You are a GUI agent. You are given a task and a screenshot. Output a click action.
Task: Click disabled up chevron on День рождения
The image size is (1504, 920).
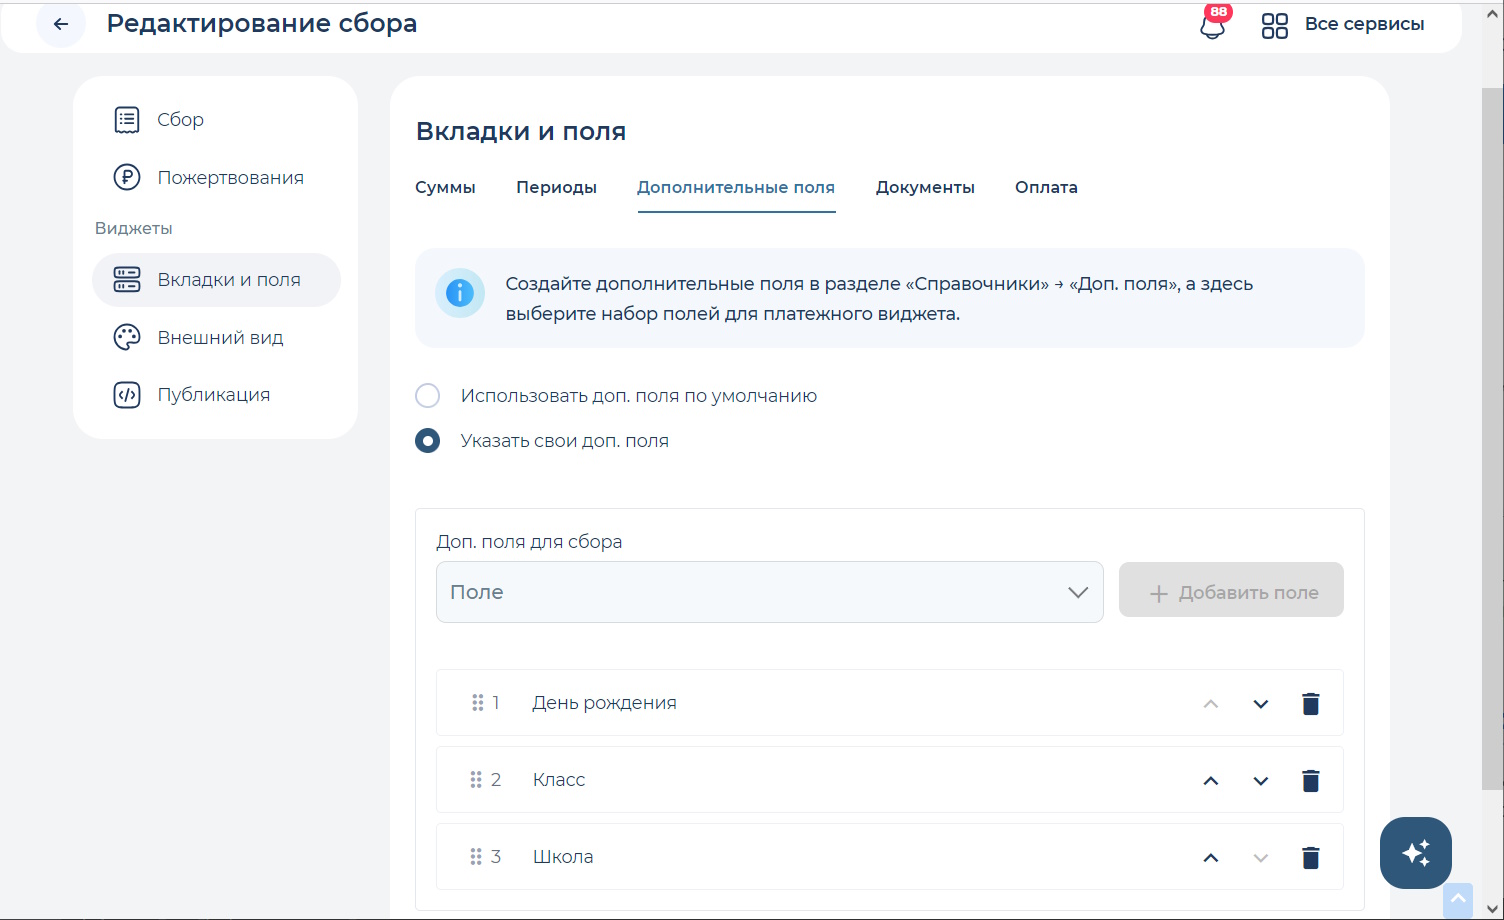coord(1211,704)
